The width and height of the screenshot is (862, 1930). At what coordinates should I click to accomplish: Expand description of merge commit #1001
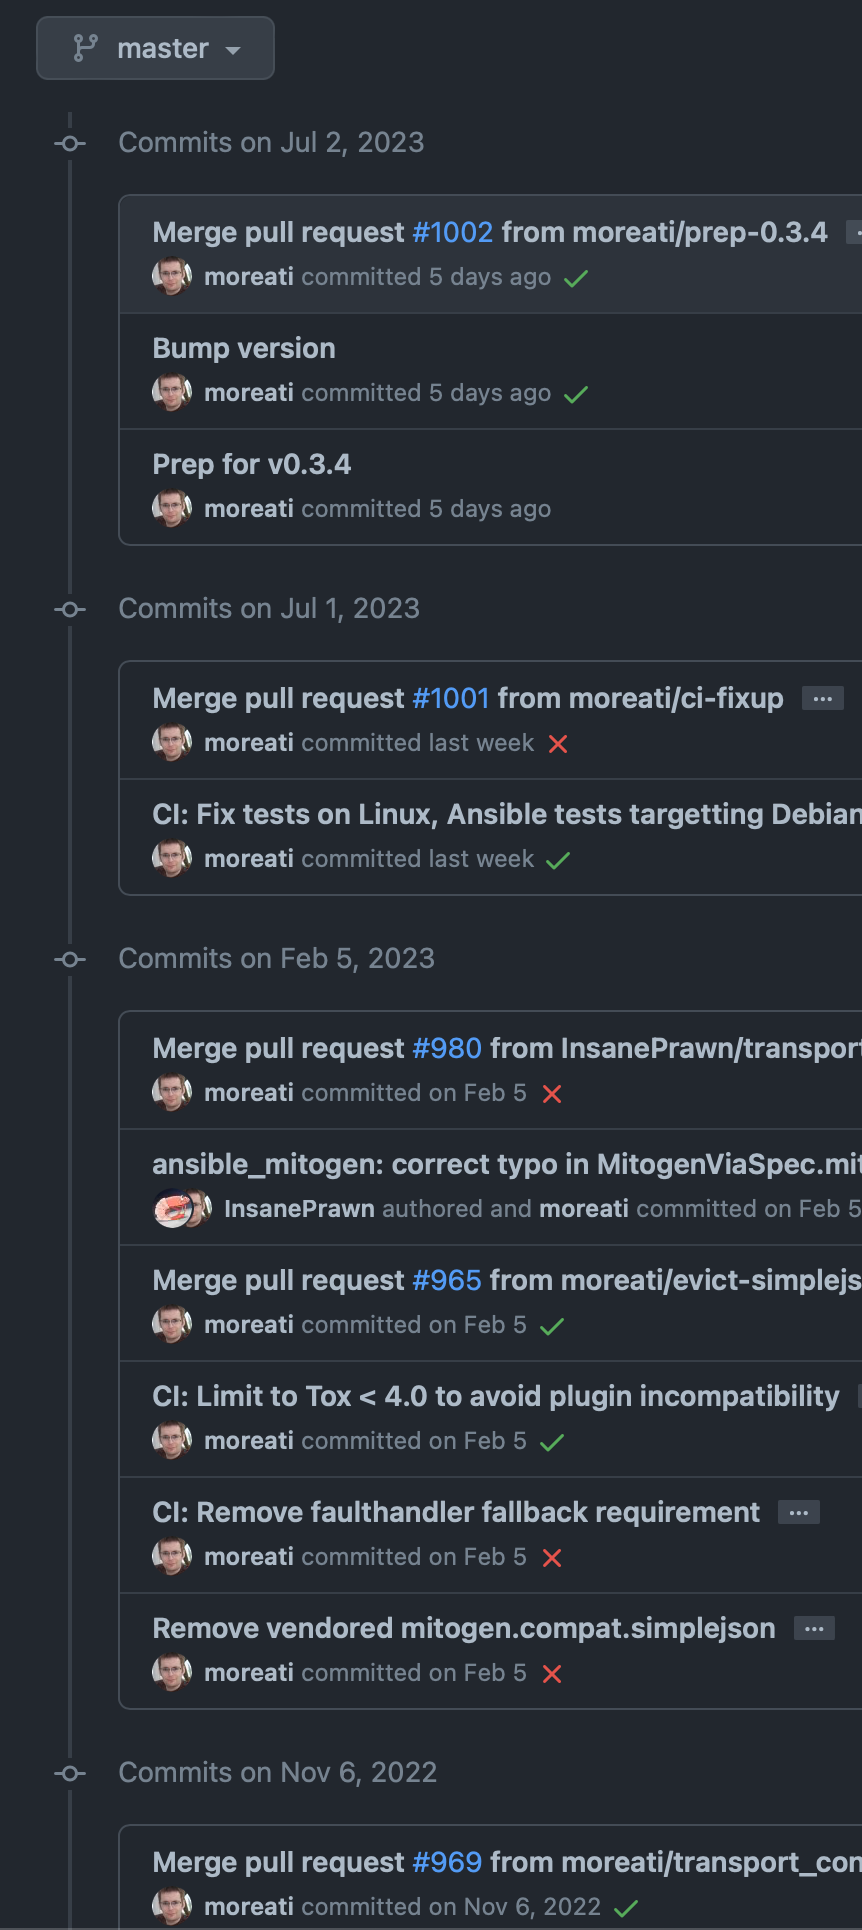[822, 697]
